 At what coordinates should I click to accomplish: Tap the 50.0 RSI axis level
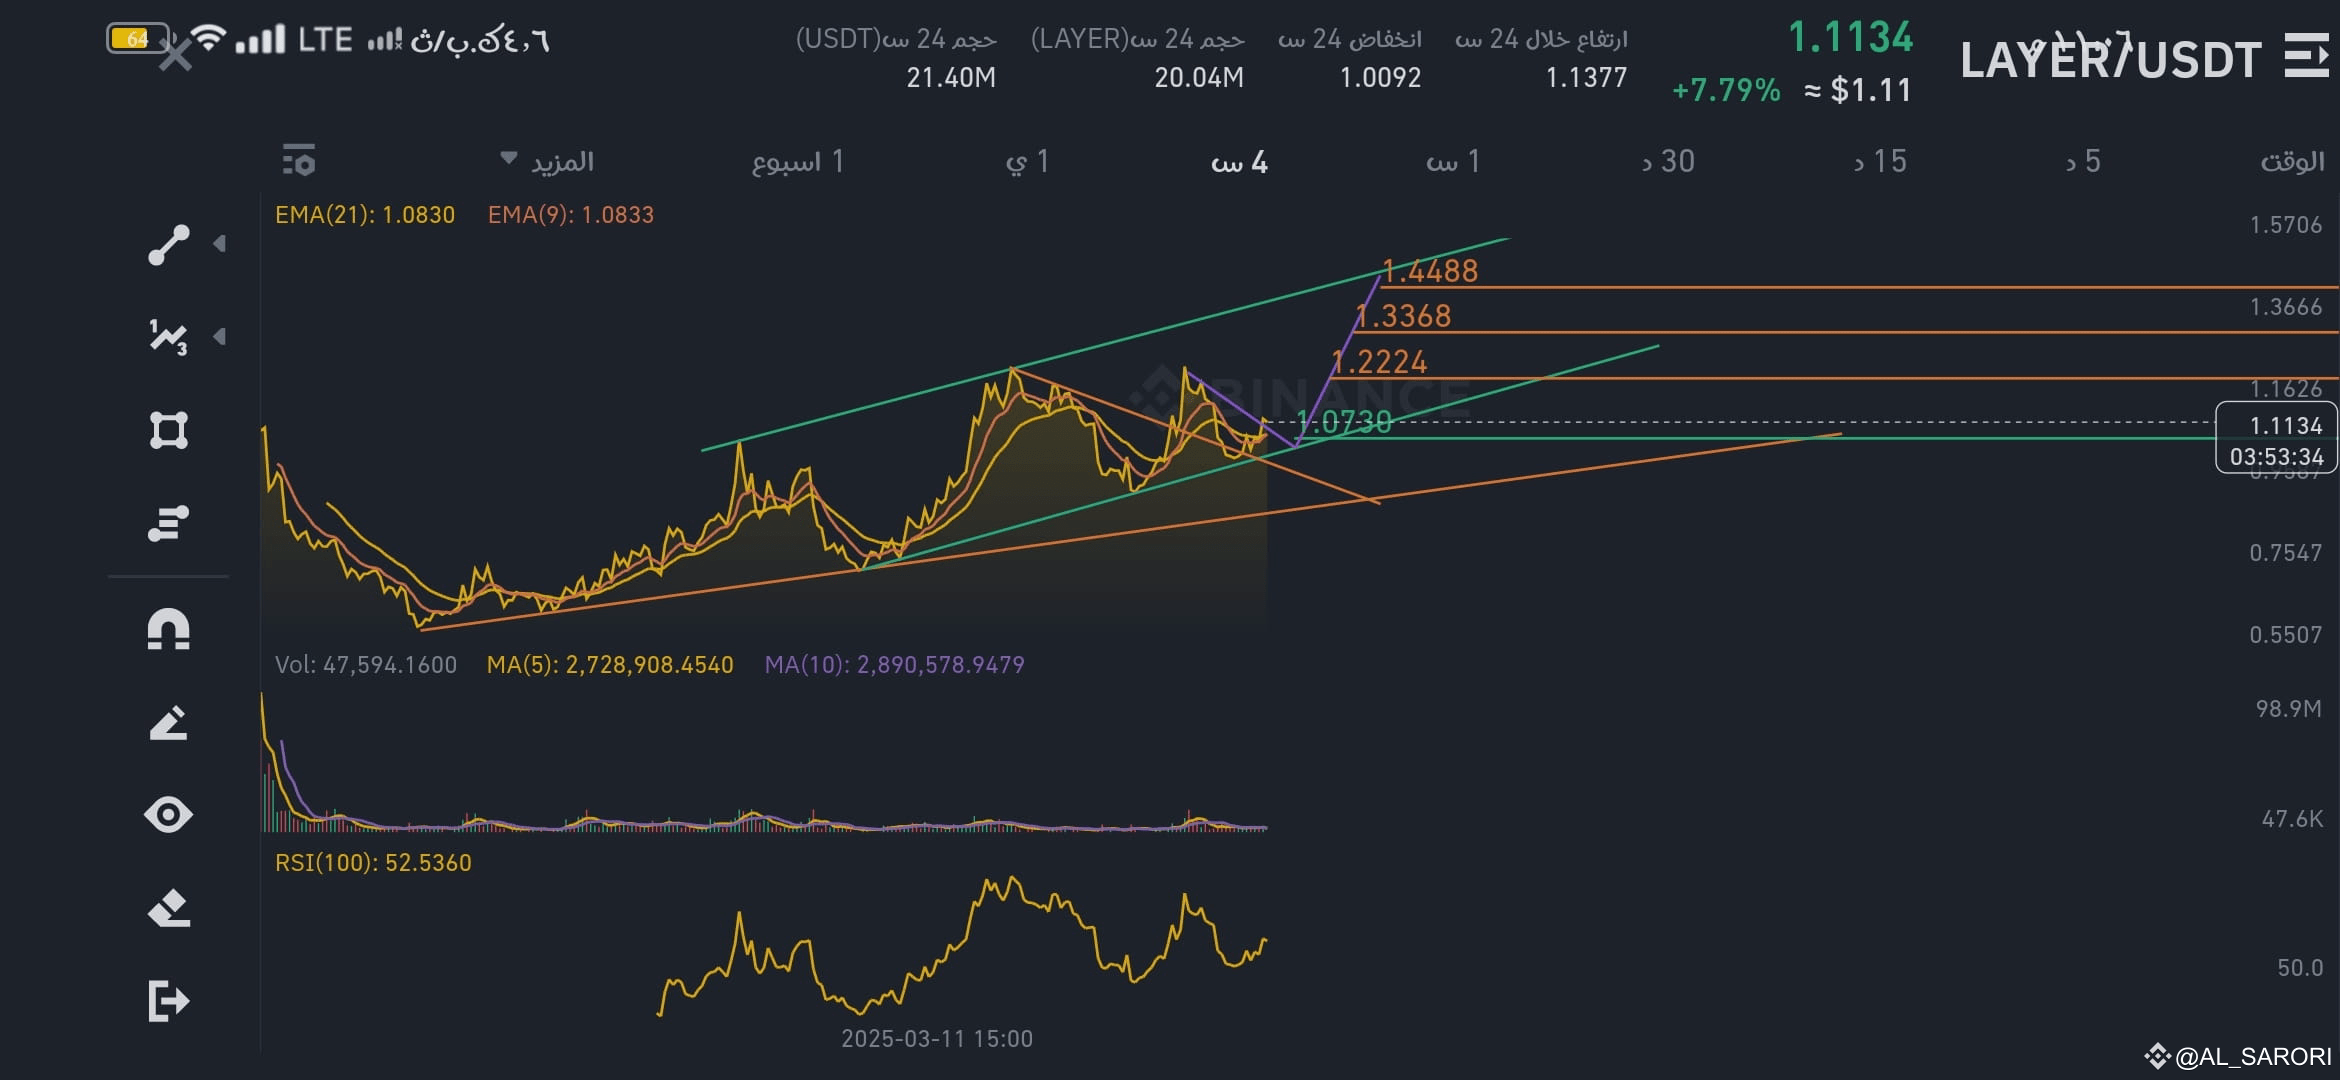2300,968
